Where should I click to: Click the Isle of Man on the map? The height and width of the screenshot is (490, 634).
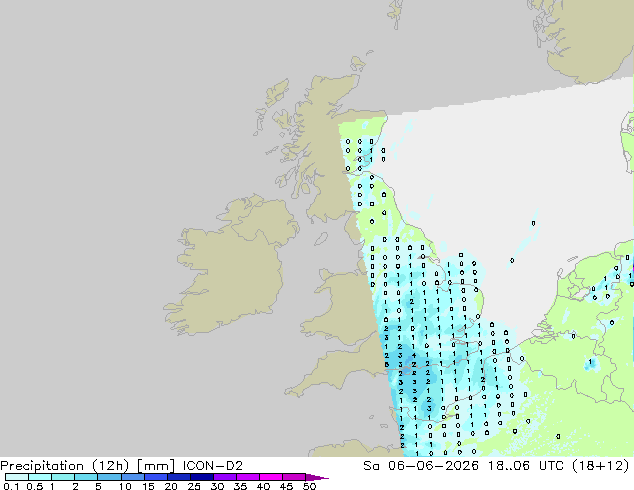coord(321,239)
